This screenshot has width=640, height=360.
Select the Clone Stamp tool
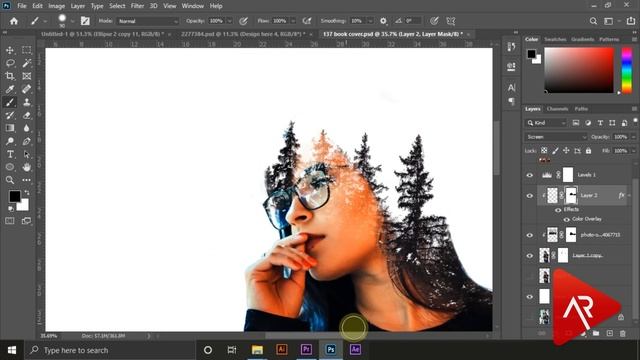27,102
